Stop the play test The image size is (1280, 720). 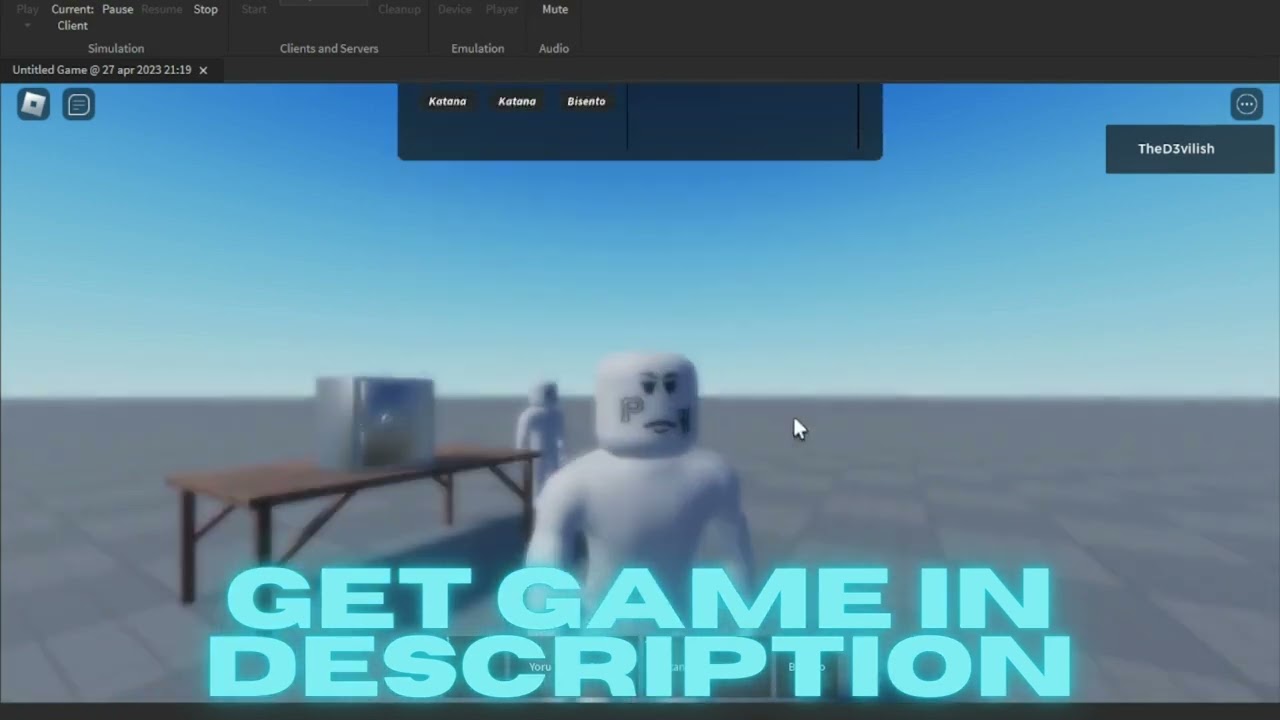click(x=205, y=9)
